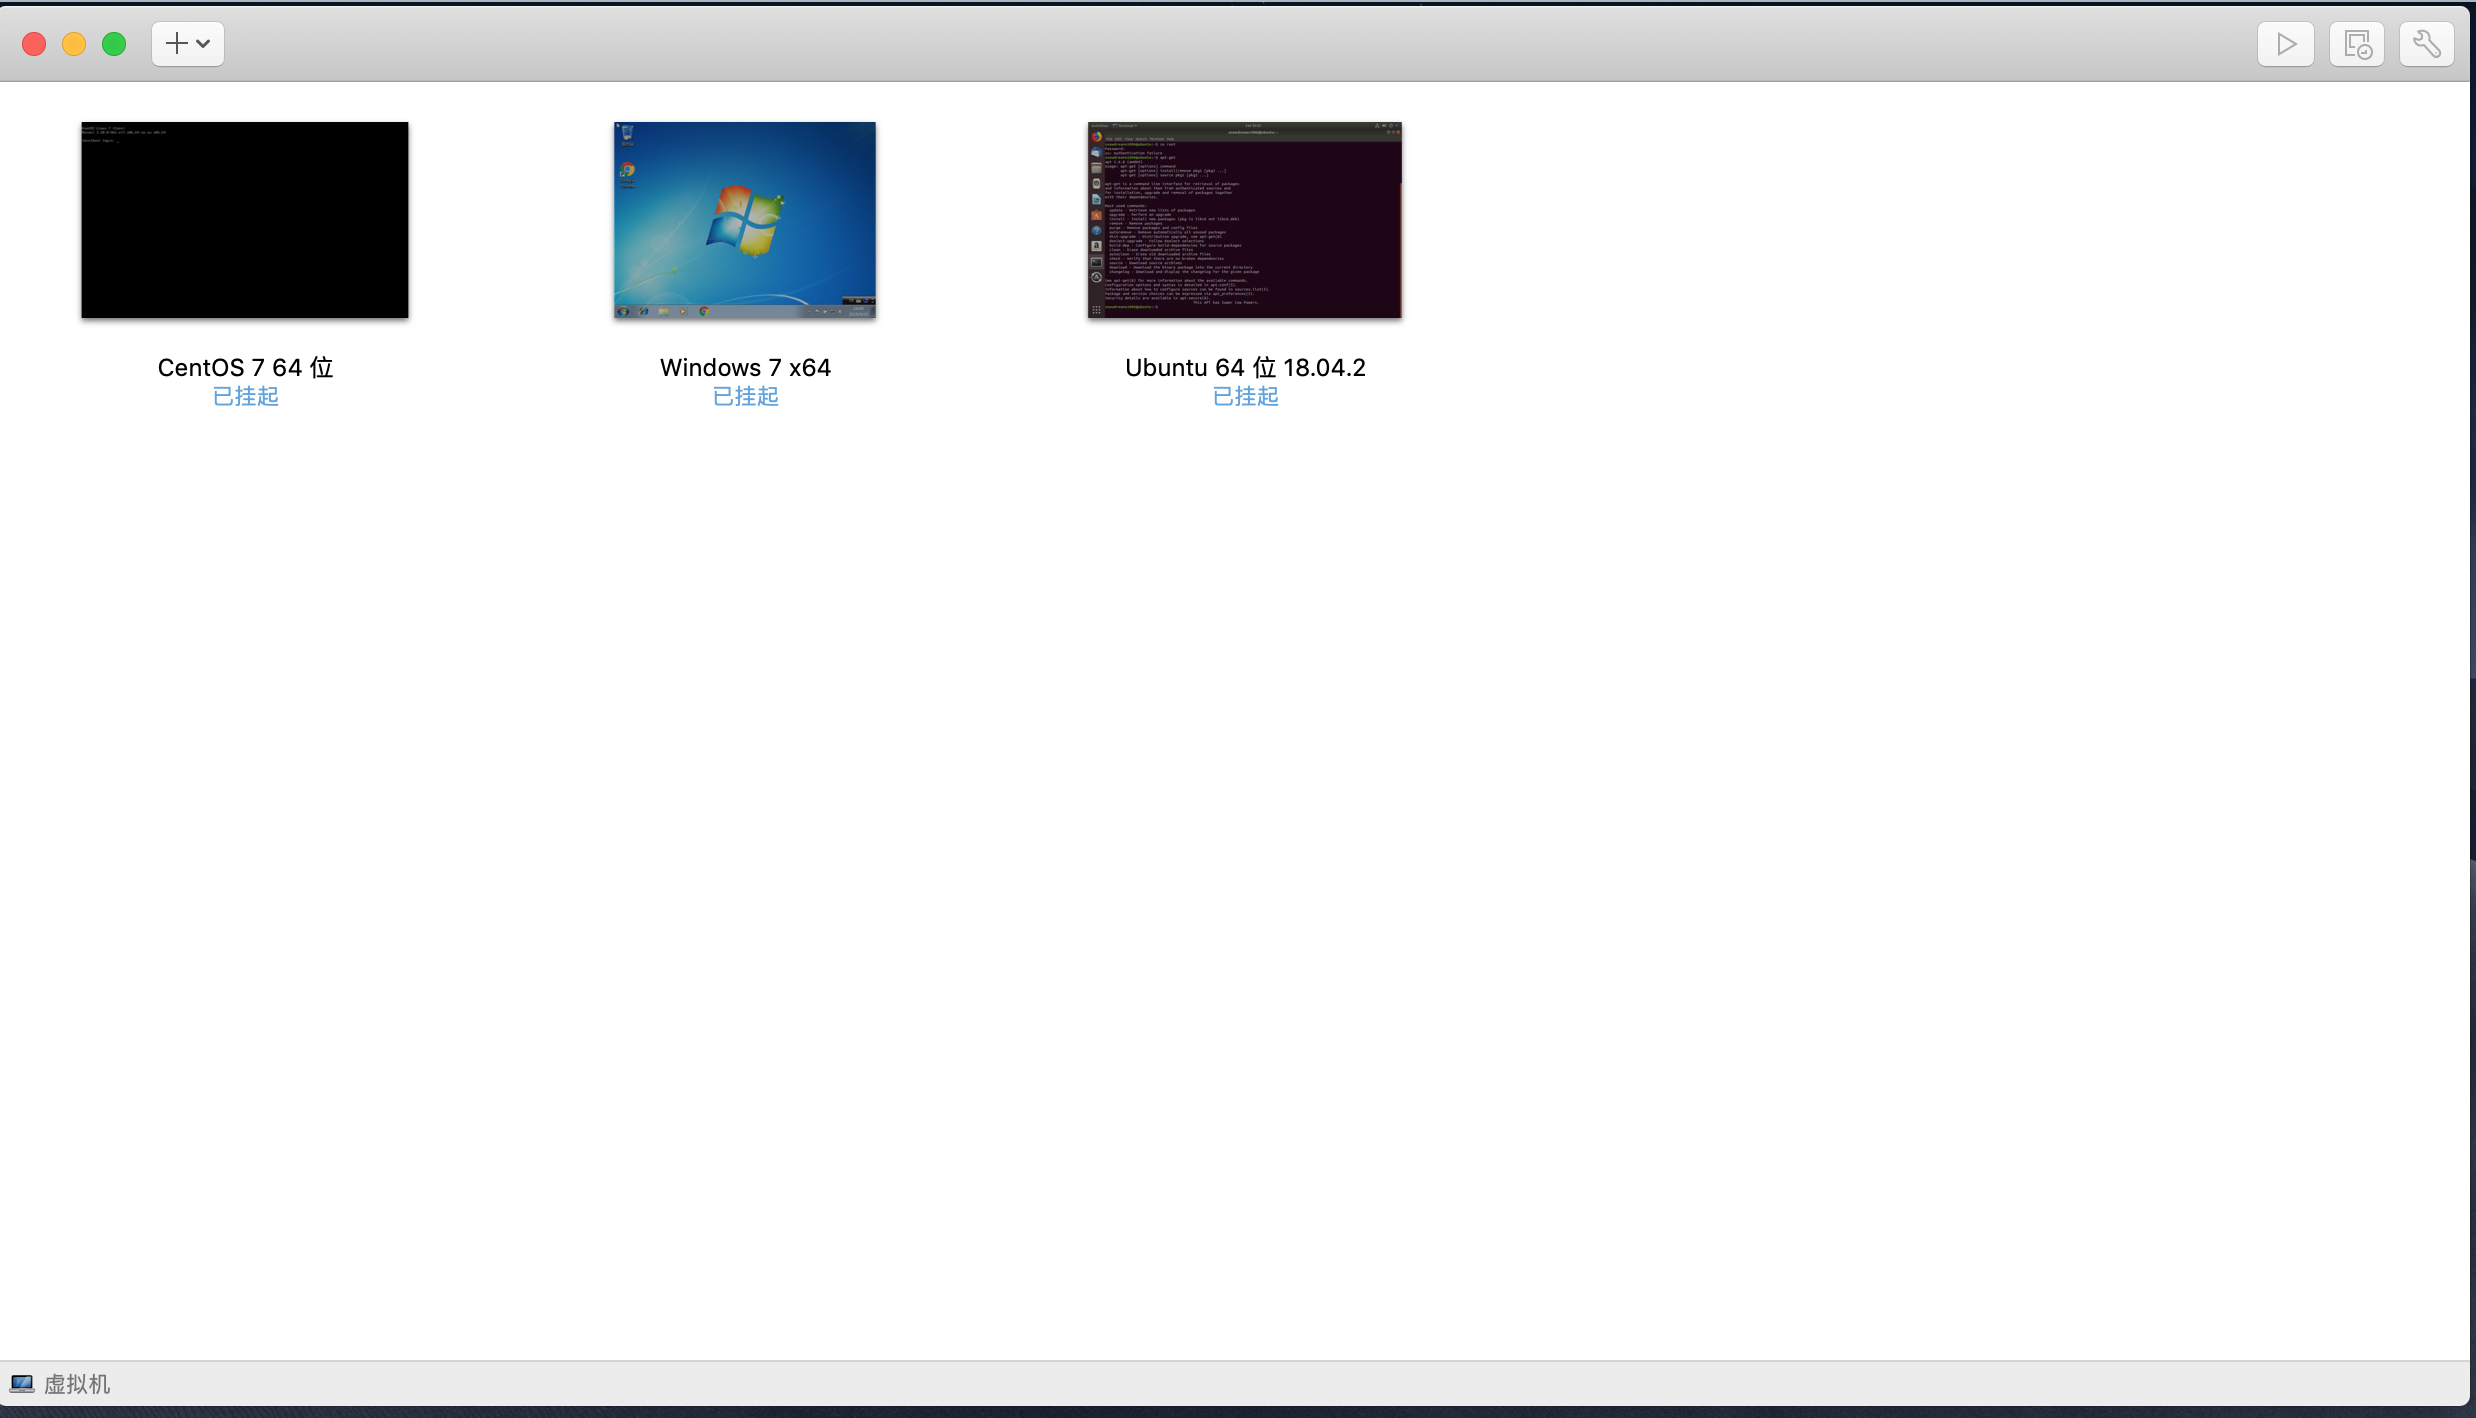
Task: Resume the selected virtual machine with play icon
Action: 2285,43
